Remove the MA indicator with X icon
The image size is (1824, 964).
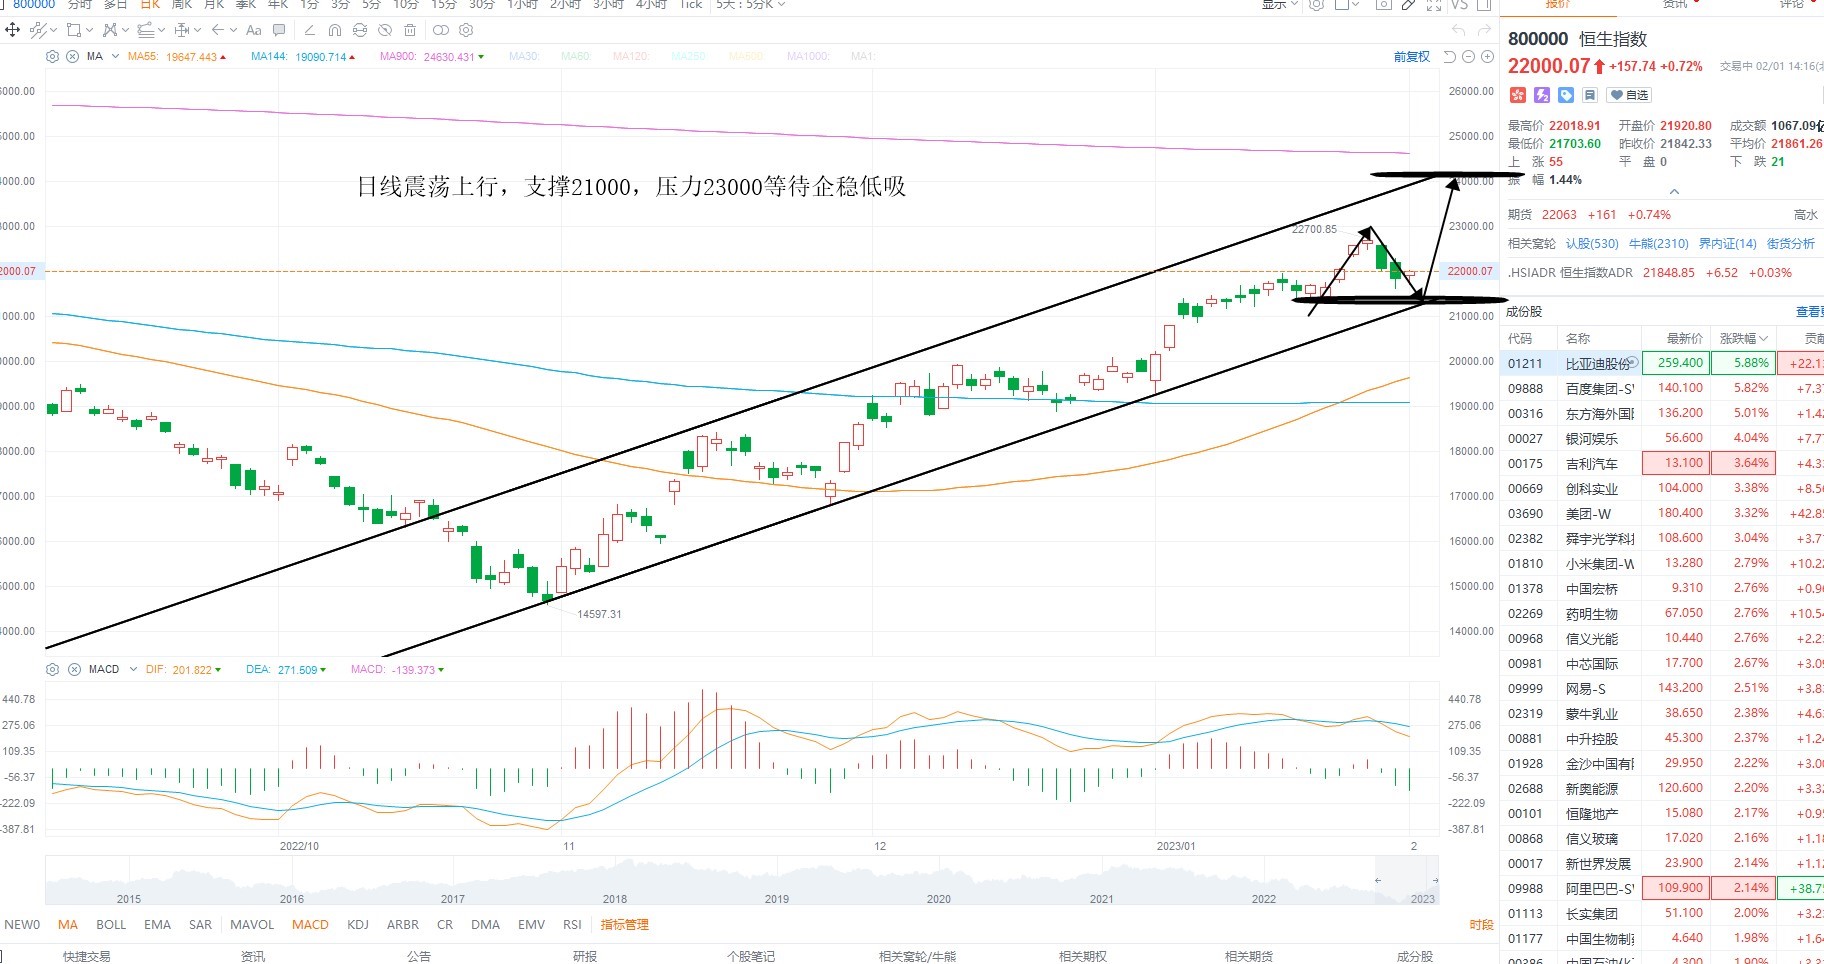click(73, 57)
